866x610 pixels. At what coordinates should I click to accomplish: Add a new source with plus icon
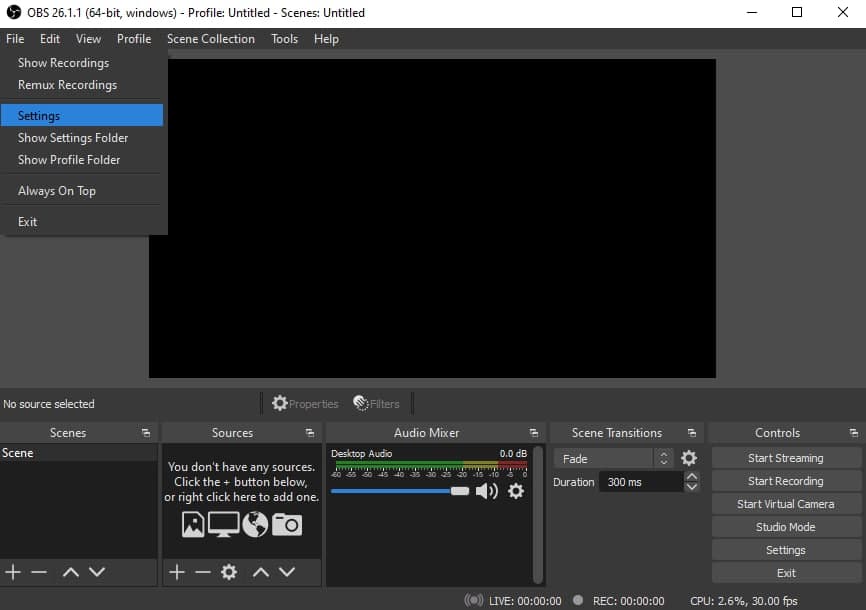pyautogui.click(x=176, y=572)
